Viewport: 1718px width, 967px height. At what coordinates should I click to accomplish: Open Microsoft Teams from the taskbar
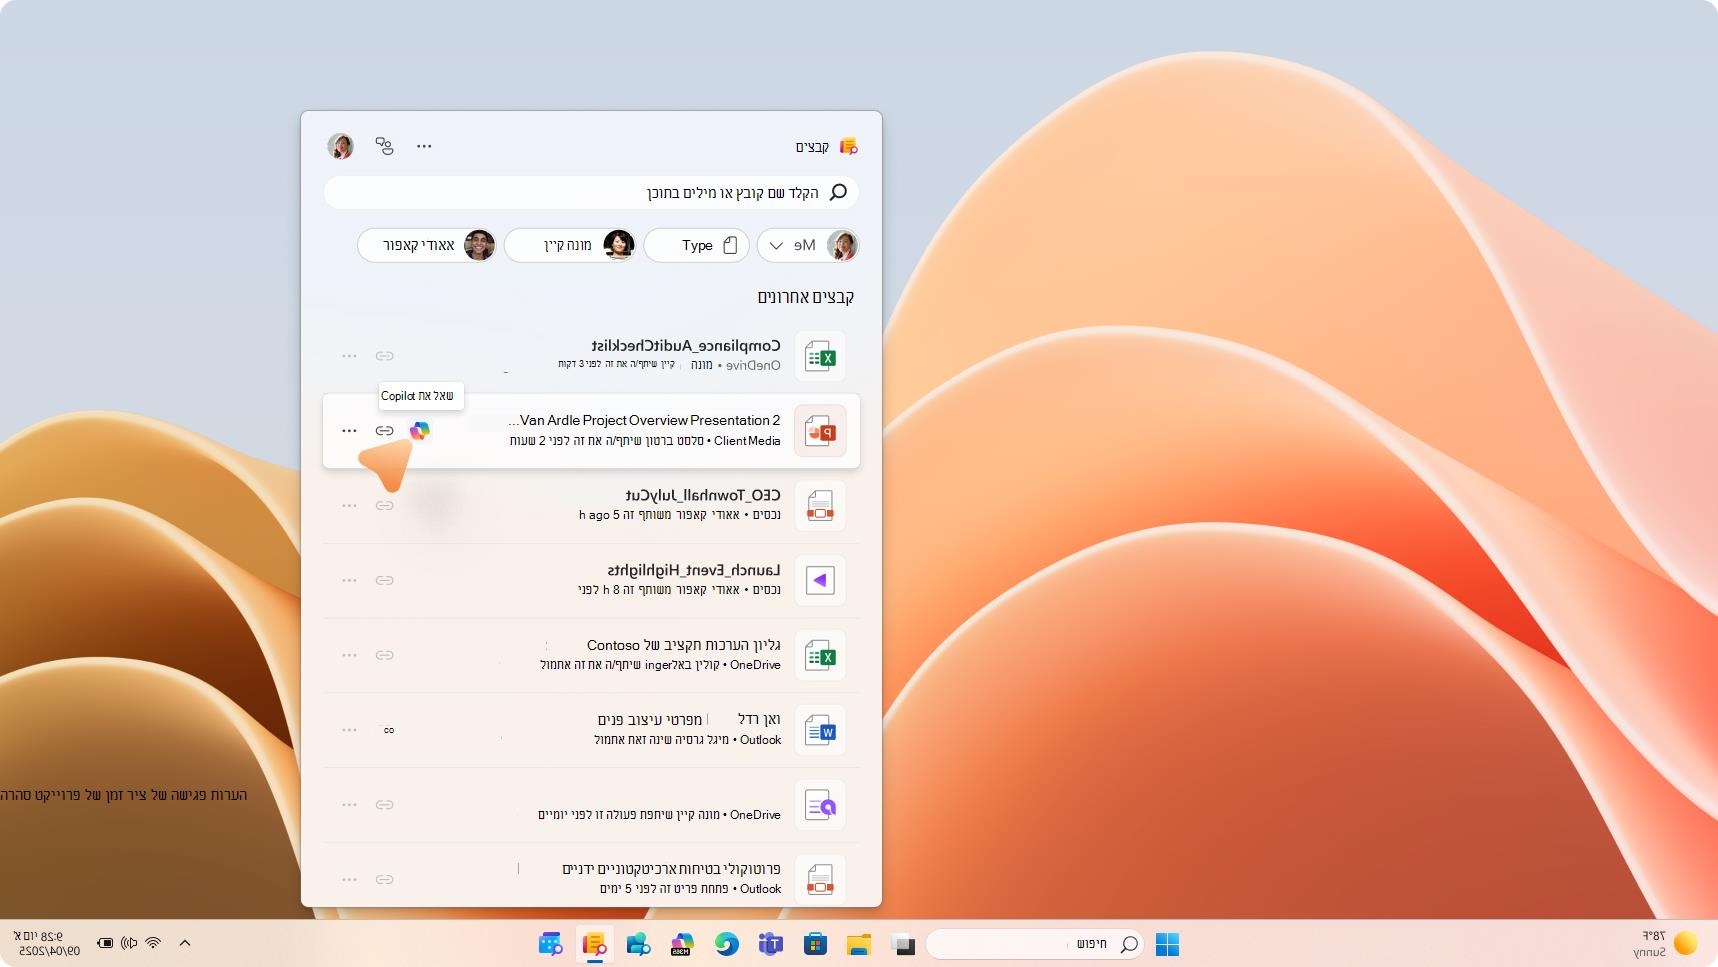click(771, 943)
